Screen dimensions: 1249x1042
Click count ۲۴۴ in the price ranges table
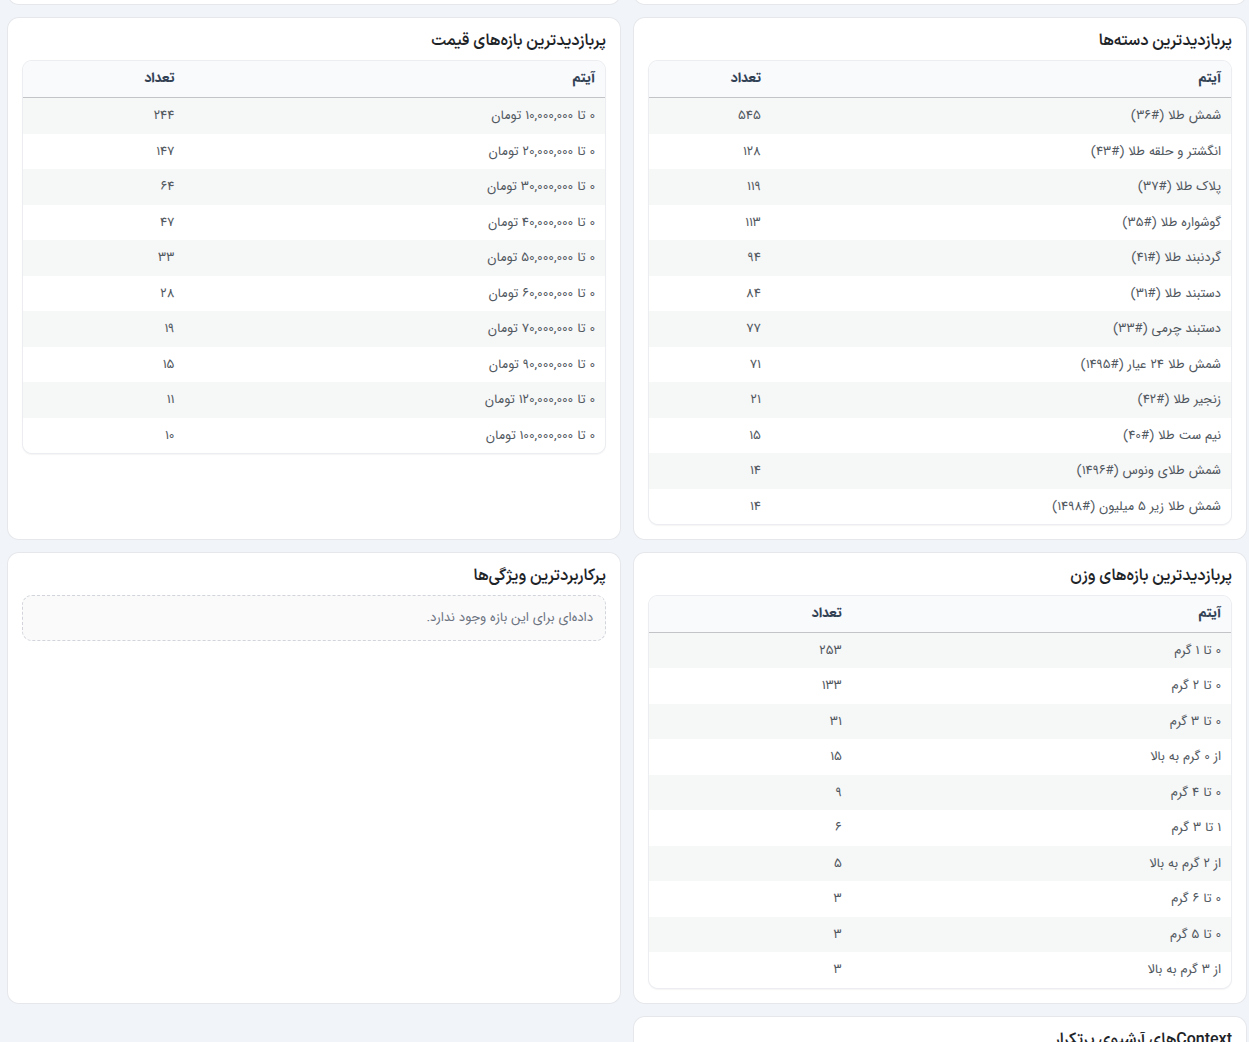(164, 115)
